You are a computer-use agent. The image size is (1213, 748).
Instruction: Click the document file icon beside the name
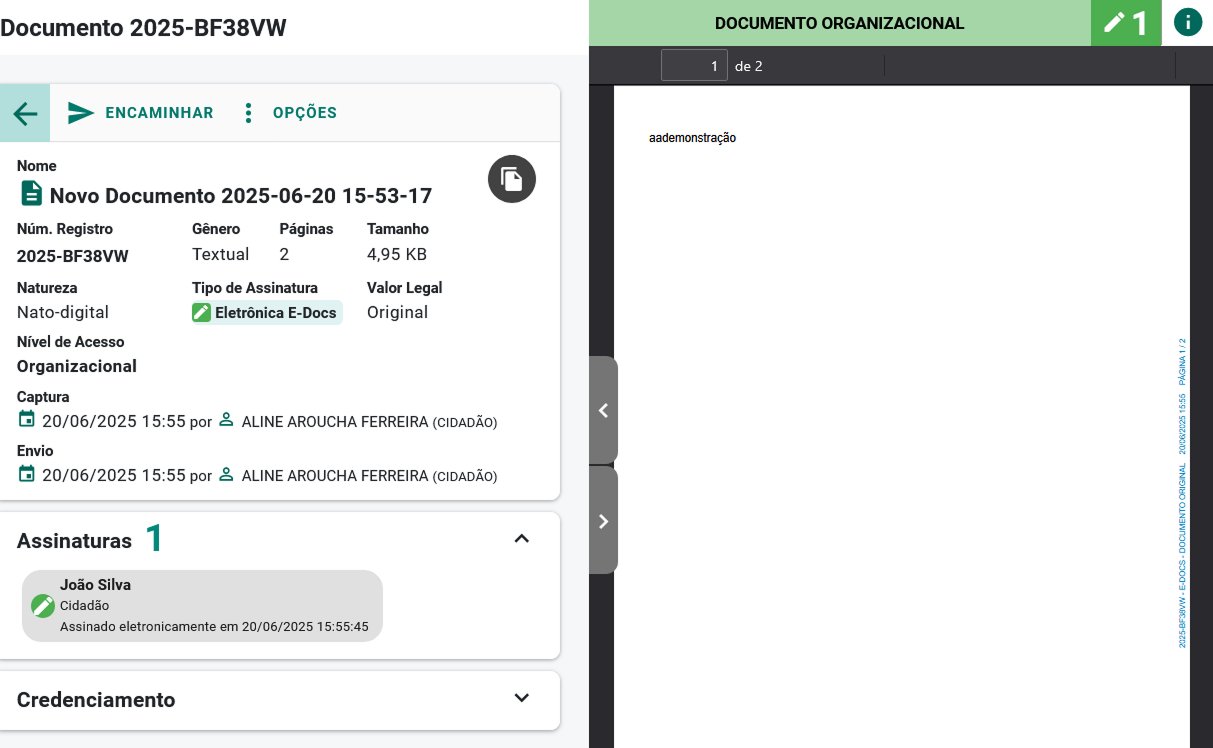pos(32,194)
